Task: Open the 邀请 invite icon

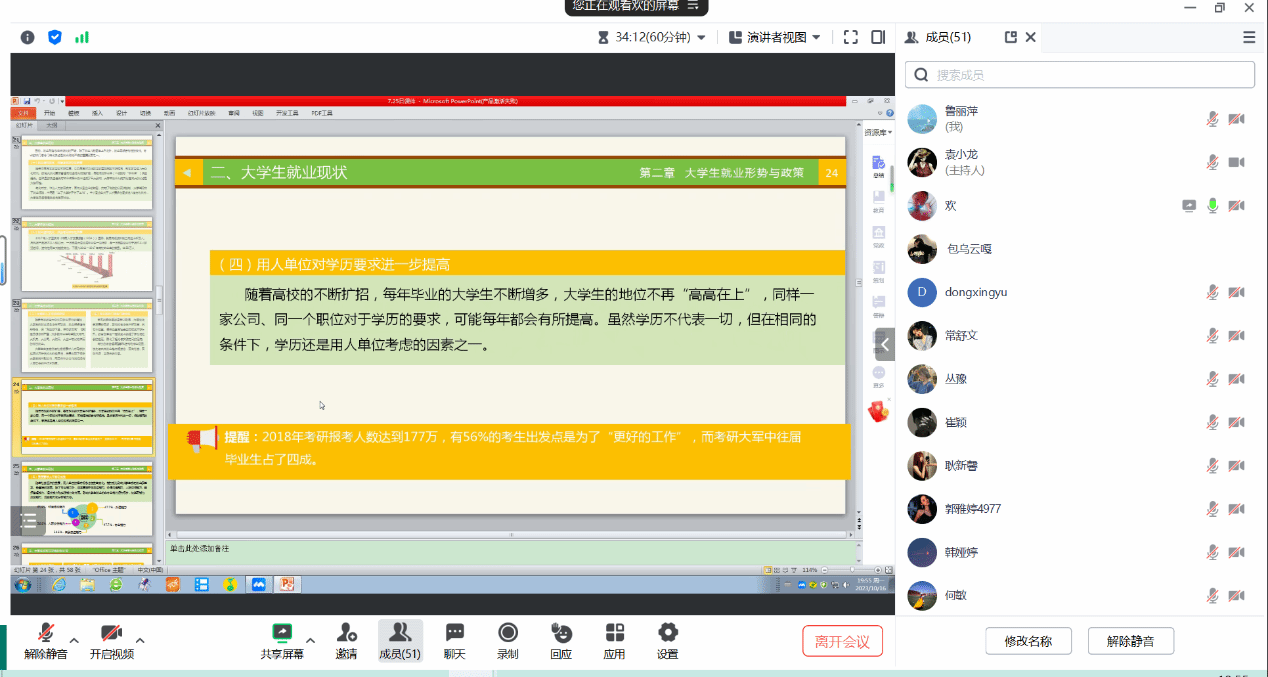Action: [346, 633]
